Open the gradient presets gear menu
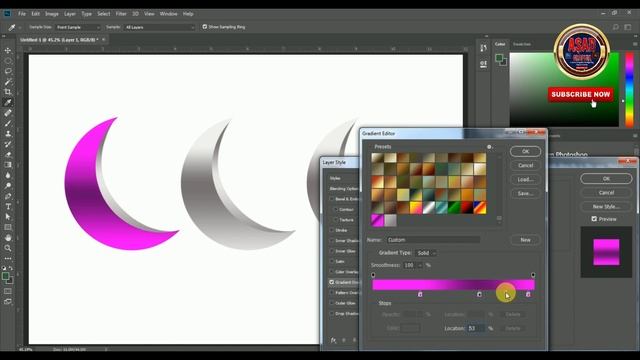The width and height of the screenshot is (640, 360). pos(489,147)
